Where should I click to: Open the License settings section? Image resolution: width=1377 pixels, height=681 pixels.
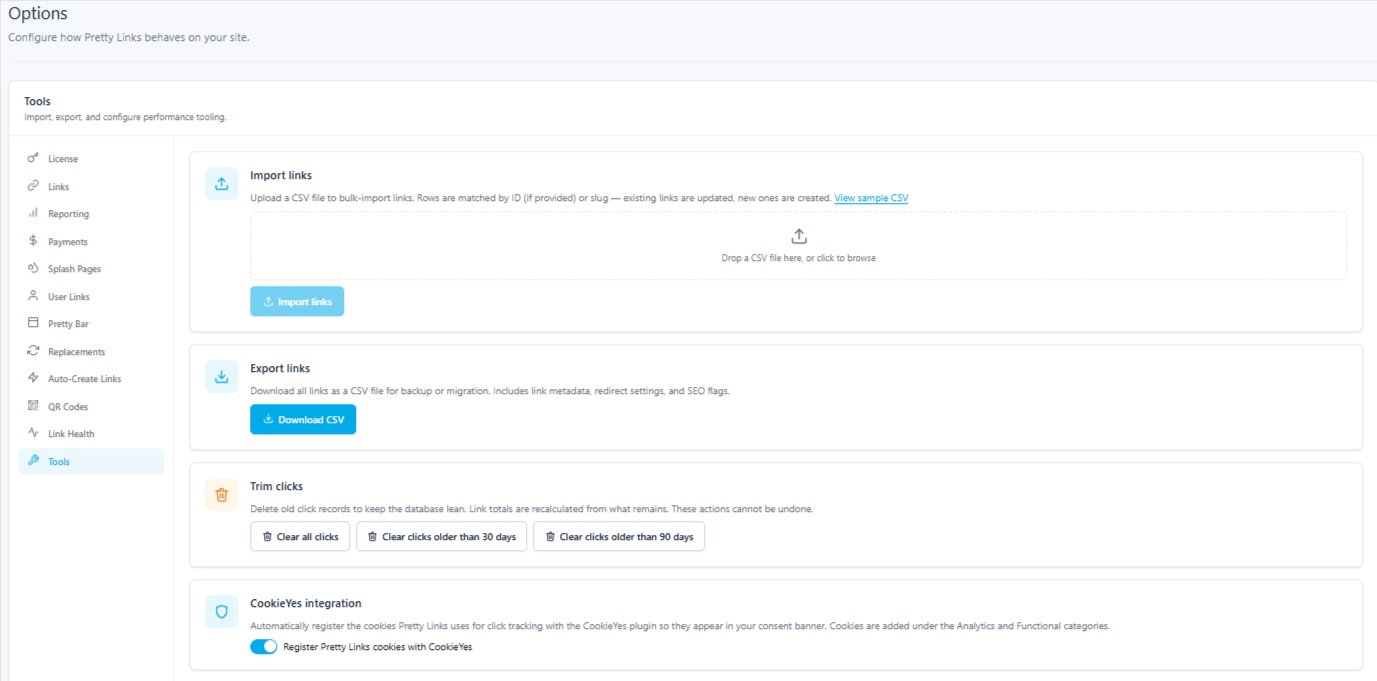click(x=91, y=159)
